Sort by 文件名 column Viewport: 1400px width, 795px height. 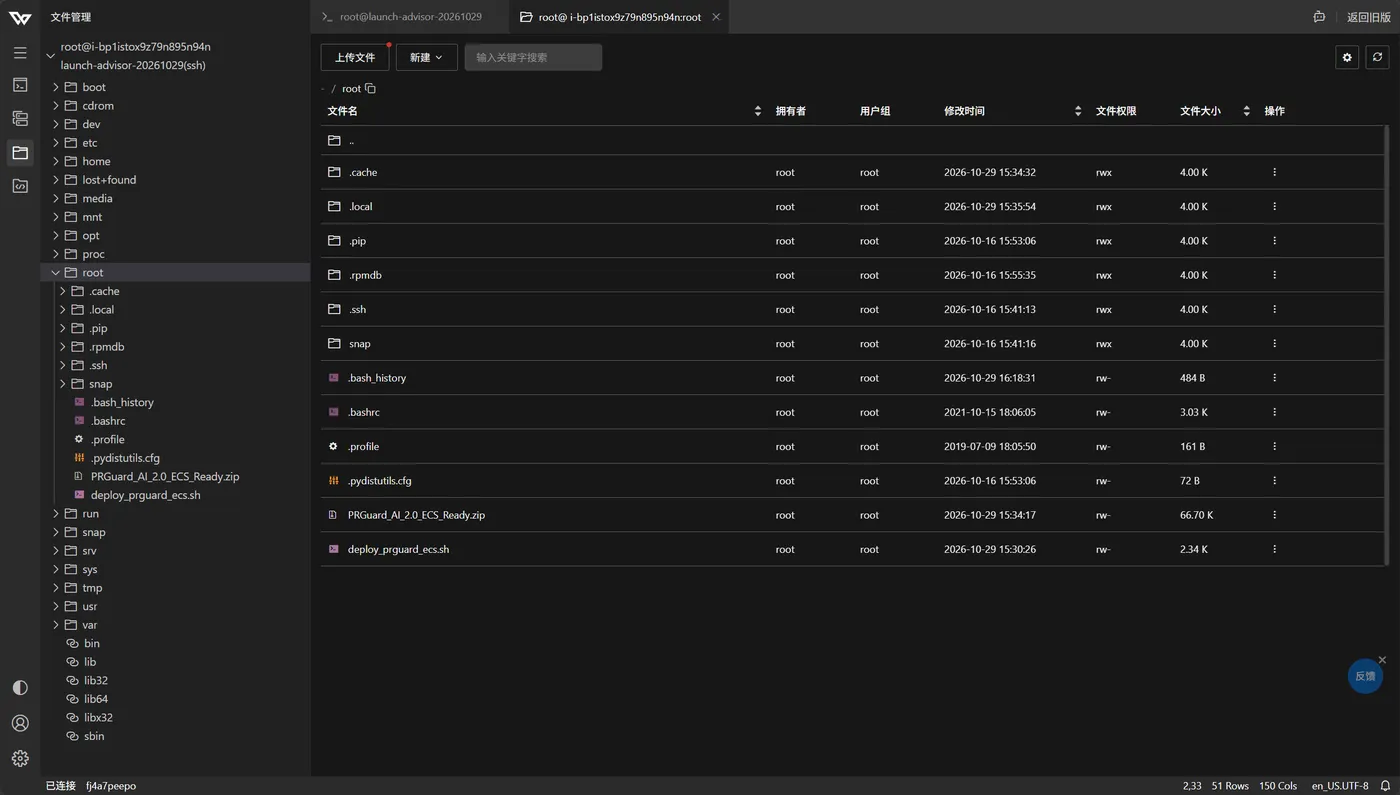coord(757,111)
